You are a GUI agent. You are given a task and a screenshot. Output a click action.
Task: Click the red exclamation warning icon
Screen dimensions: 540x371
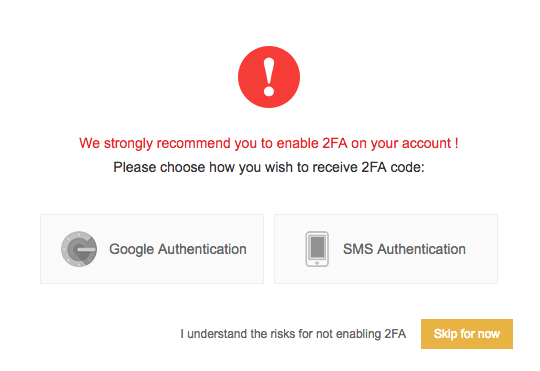pyautogui.click(x=269, y=77)
